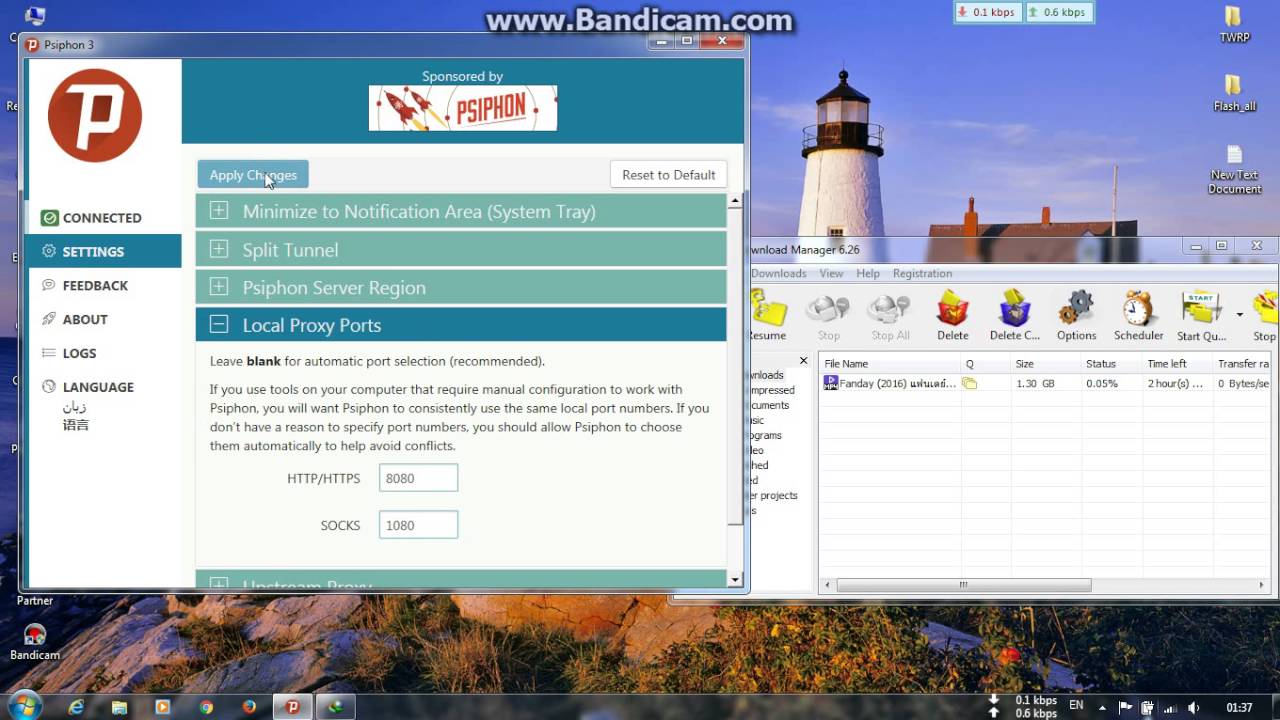Screen dimensions: 1280x720
Task: Click the 0.05% status cell
Action: [x=1102, y=383]
